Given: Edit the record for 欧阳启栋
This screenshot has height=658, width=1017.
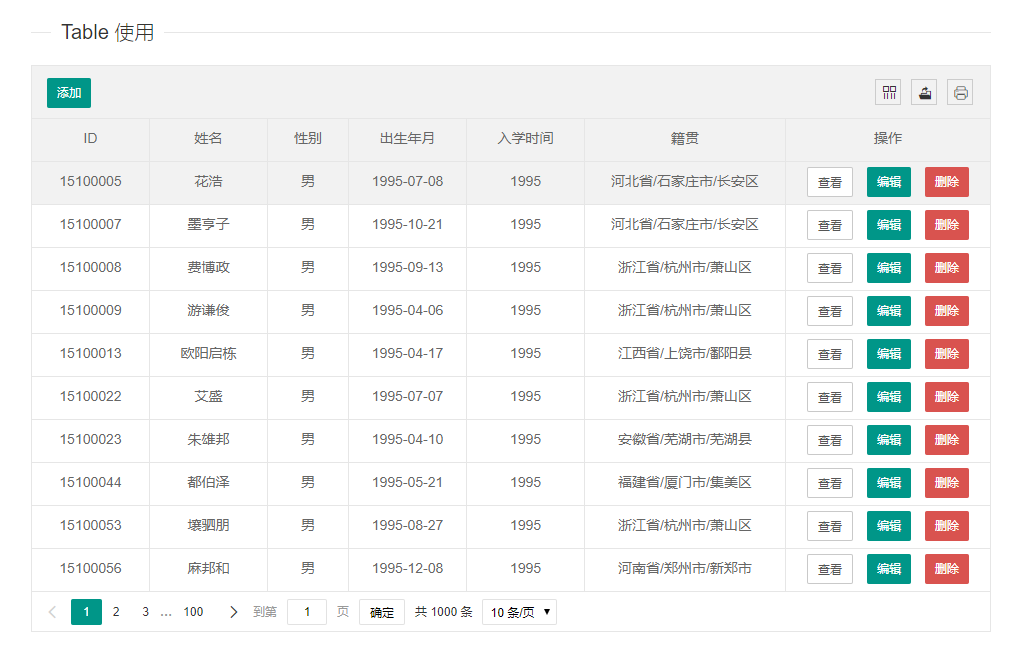Looking at the screenshot, I should [889, 354].
